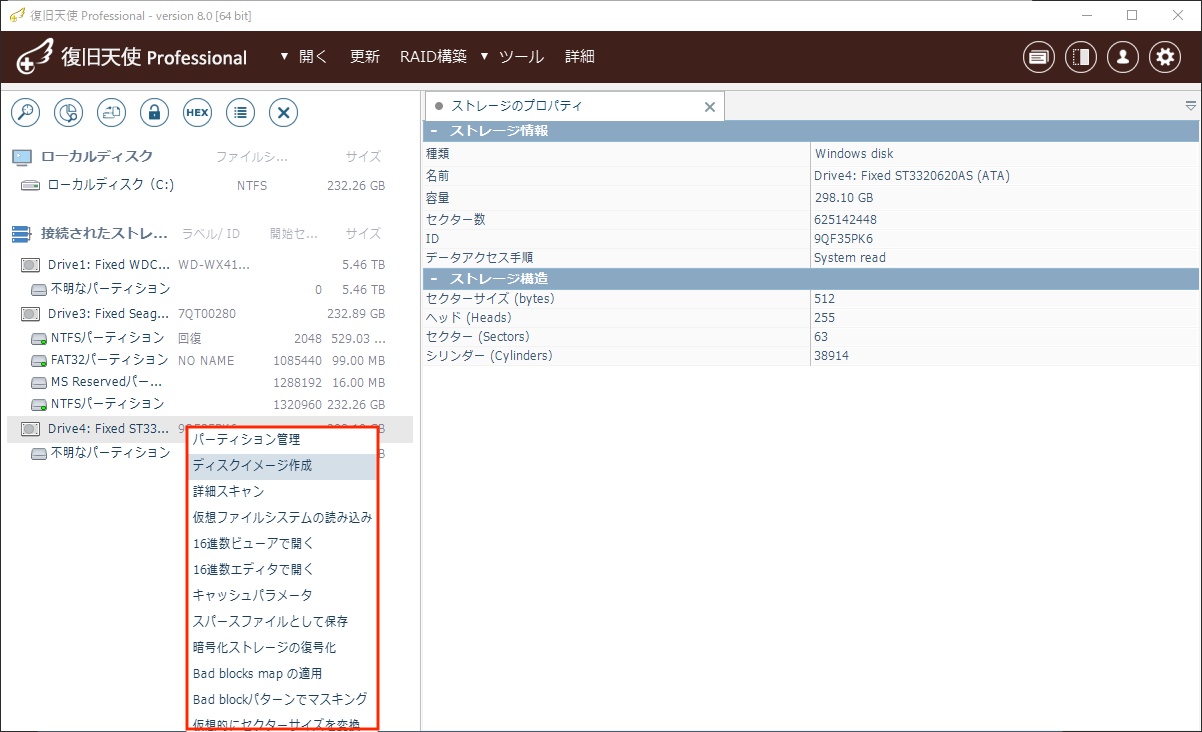Click the heads value 255
1202x732 pixels.
[x=825, y=318]
